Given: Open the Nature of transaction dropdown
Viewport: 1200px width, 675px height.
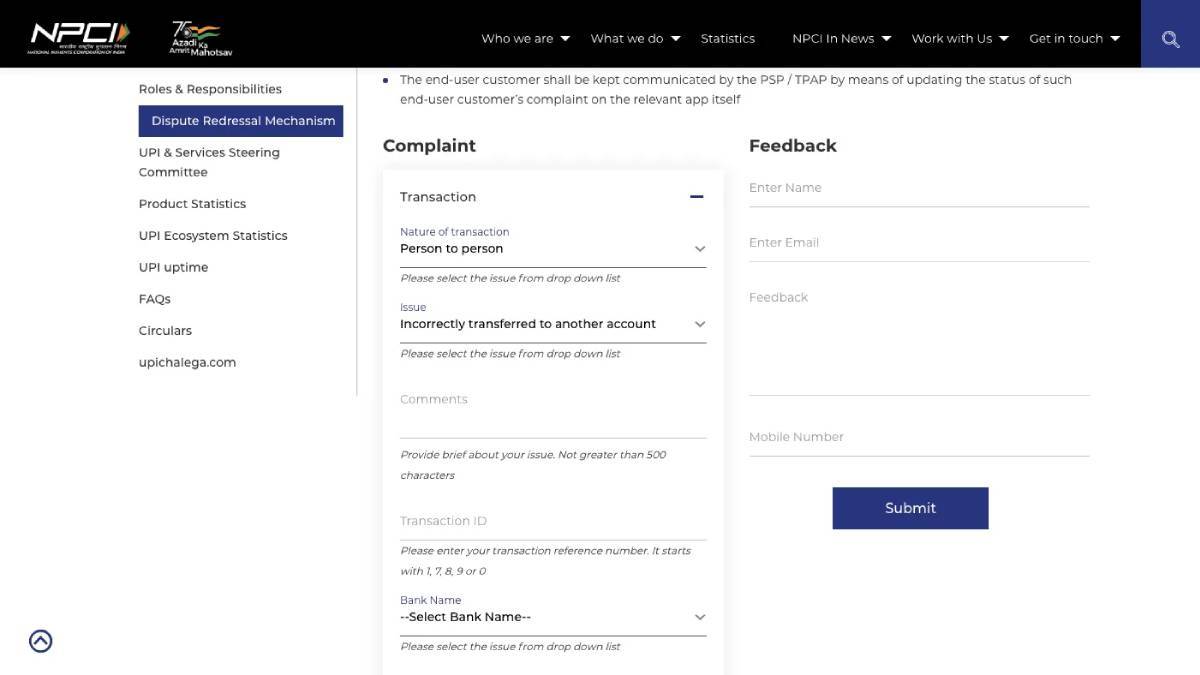Looking at the screenshot, I should (x=552, y=249).
